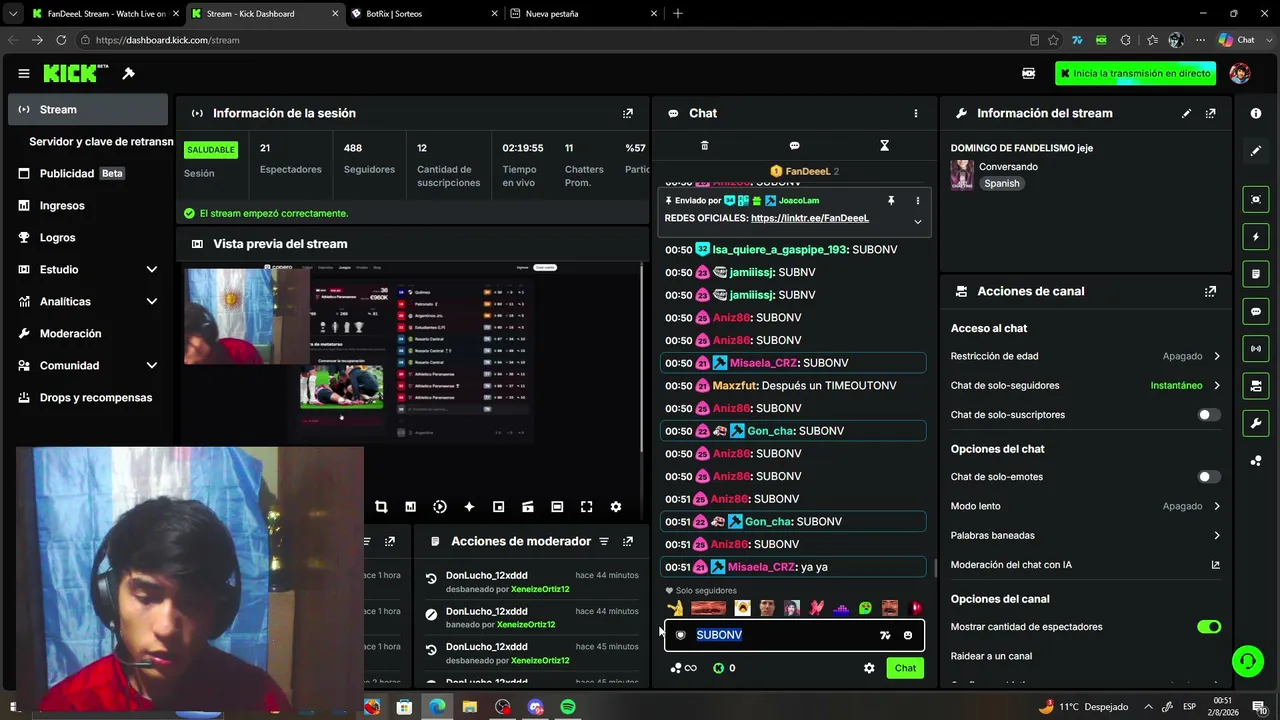This screenshot has width=1280, height=720.
Task: Open the user profile avatar menu
Action: [x=1240, y=73]
